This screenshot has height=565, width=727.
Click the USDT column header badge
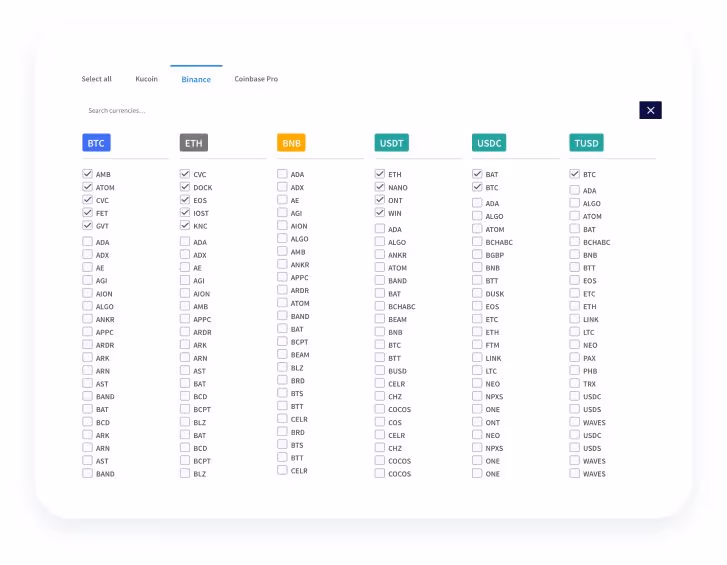click(392, 143)
